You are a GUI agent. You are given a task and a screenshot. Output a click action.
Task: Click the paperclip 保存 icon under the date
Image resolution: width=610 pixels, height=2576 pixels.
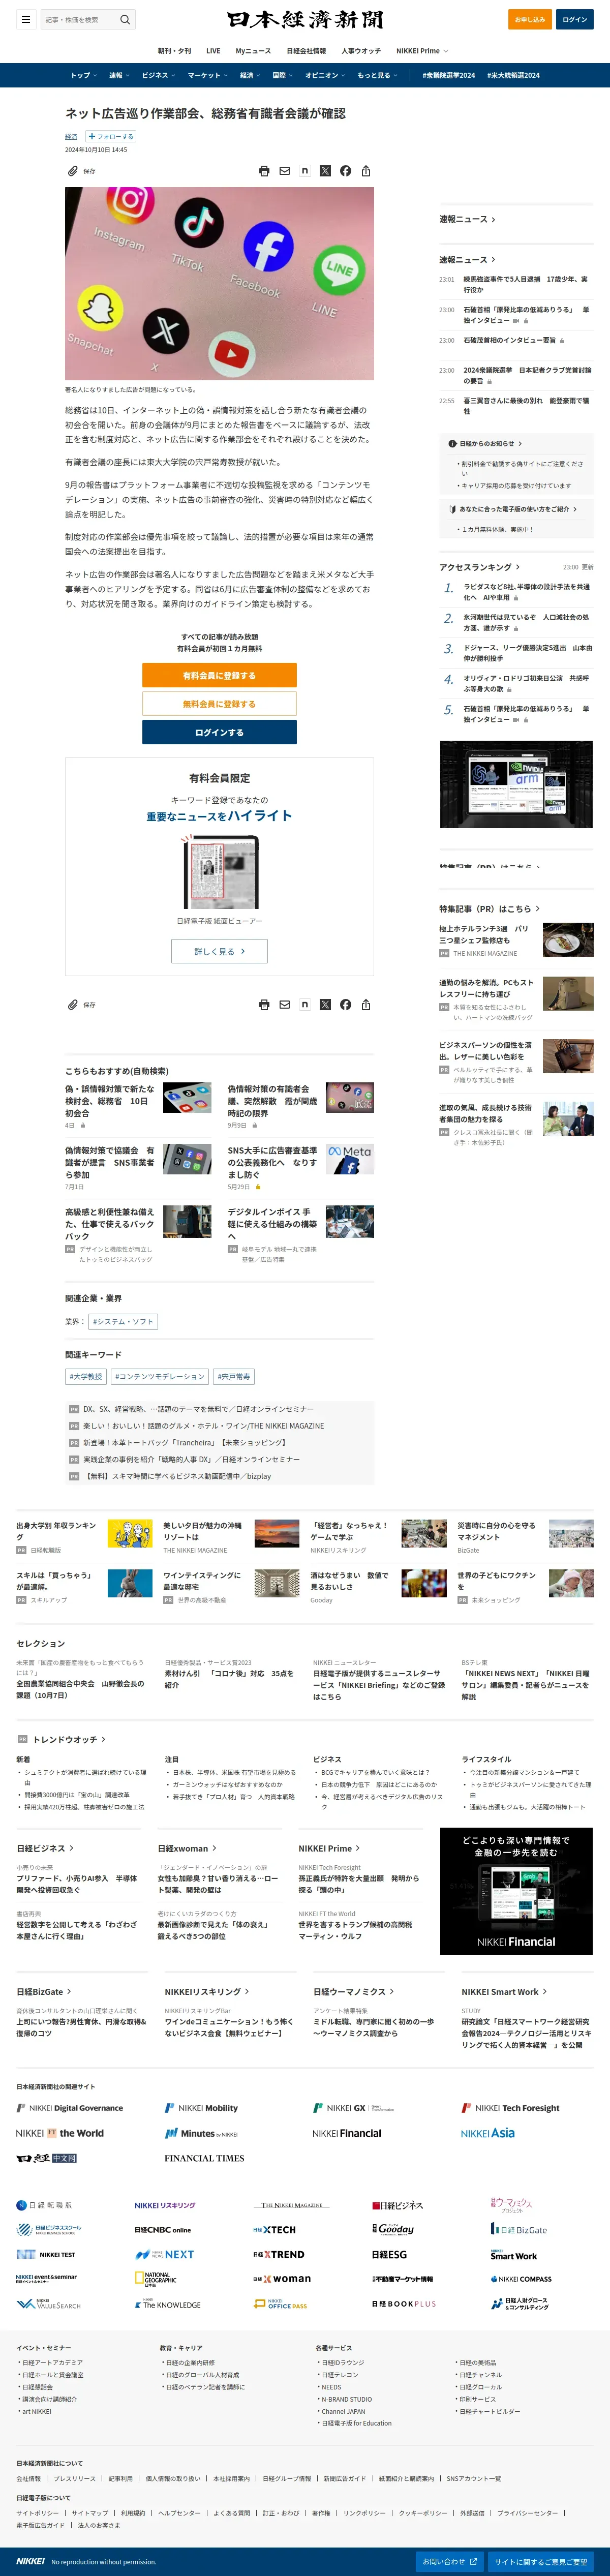point(73,171)
